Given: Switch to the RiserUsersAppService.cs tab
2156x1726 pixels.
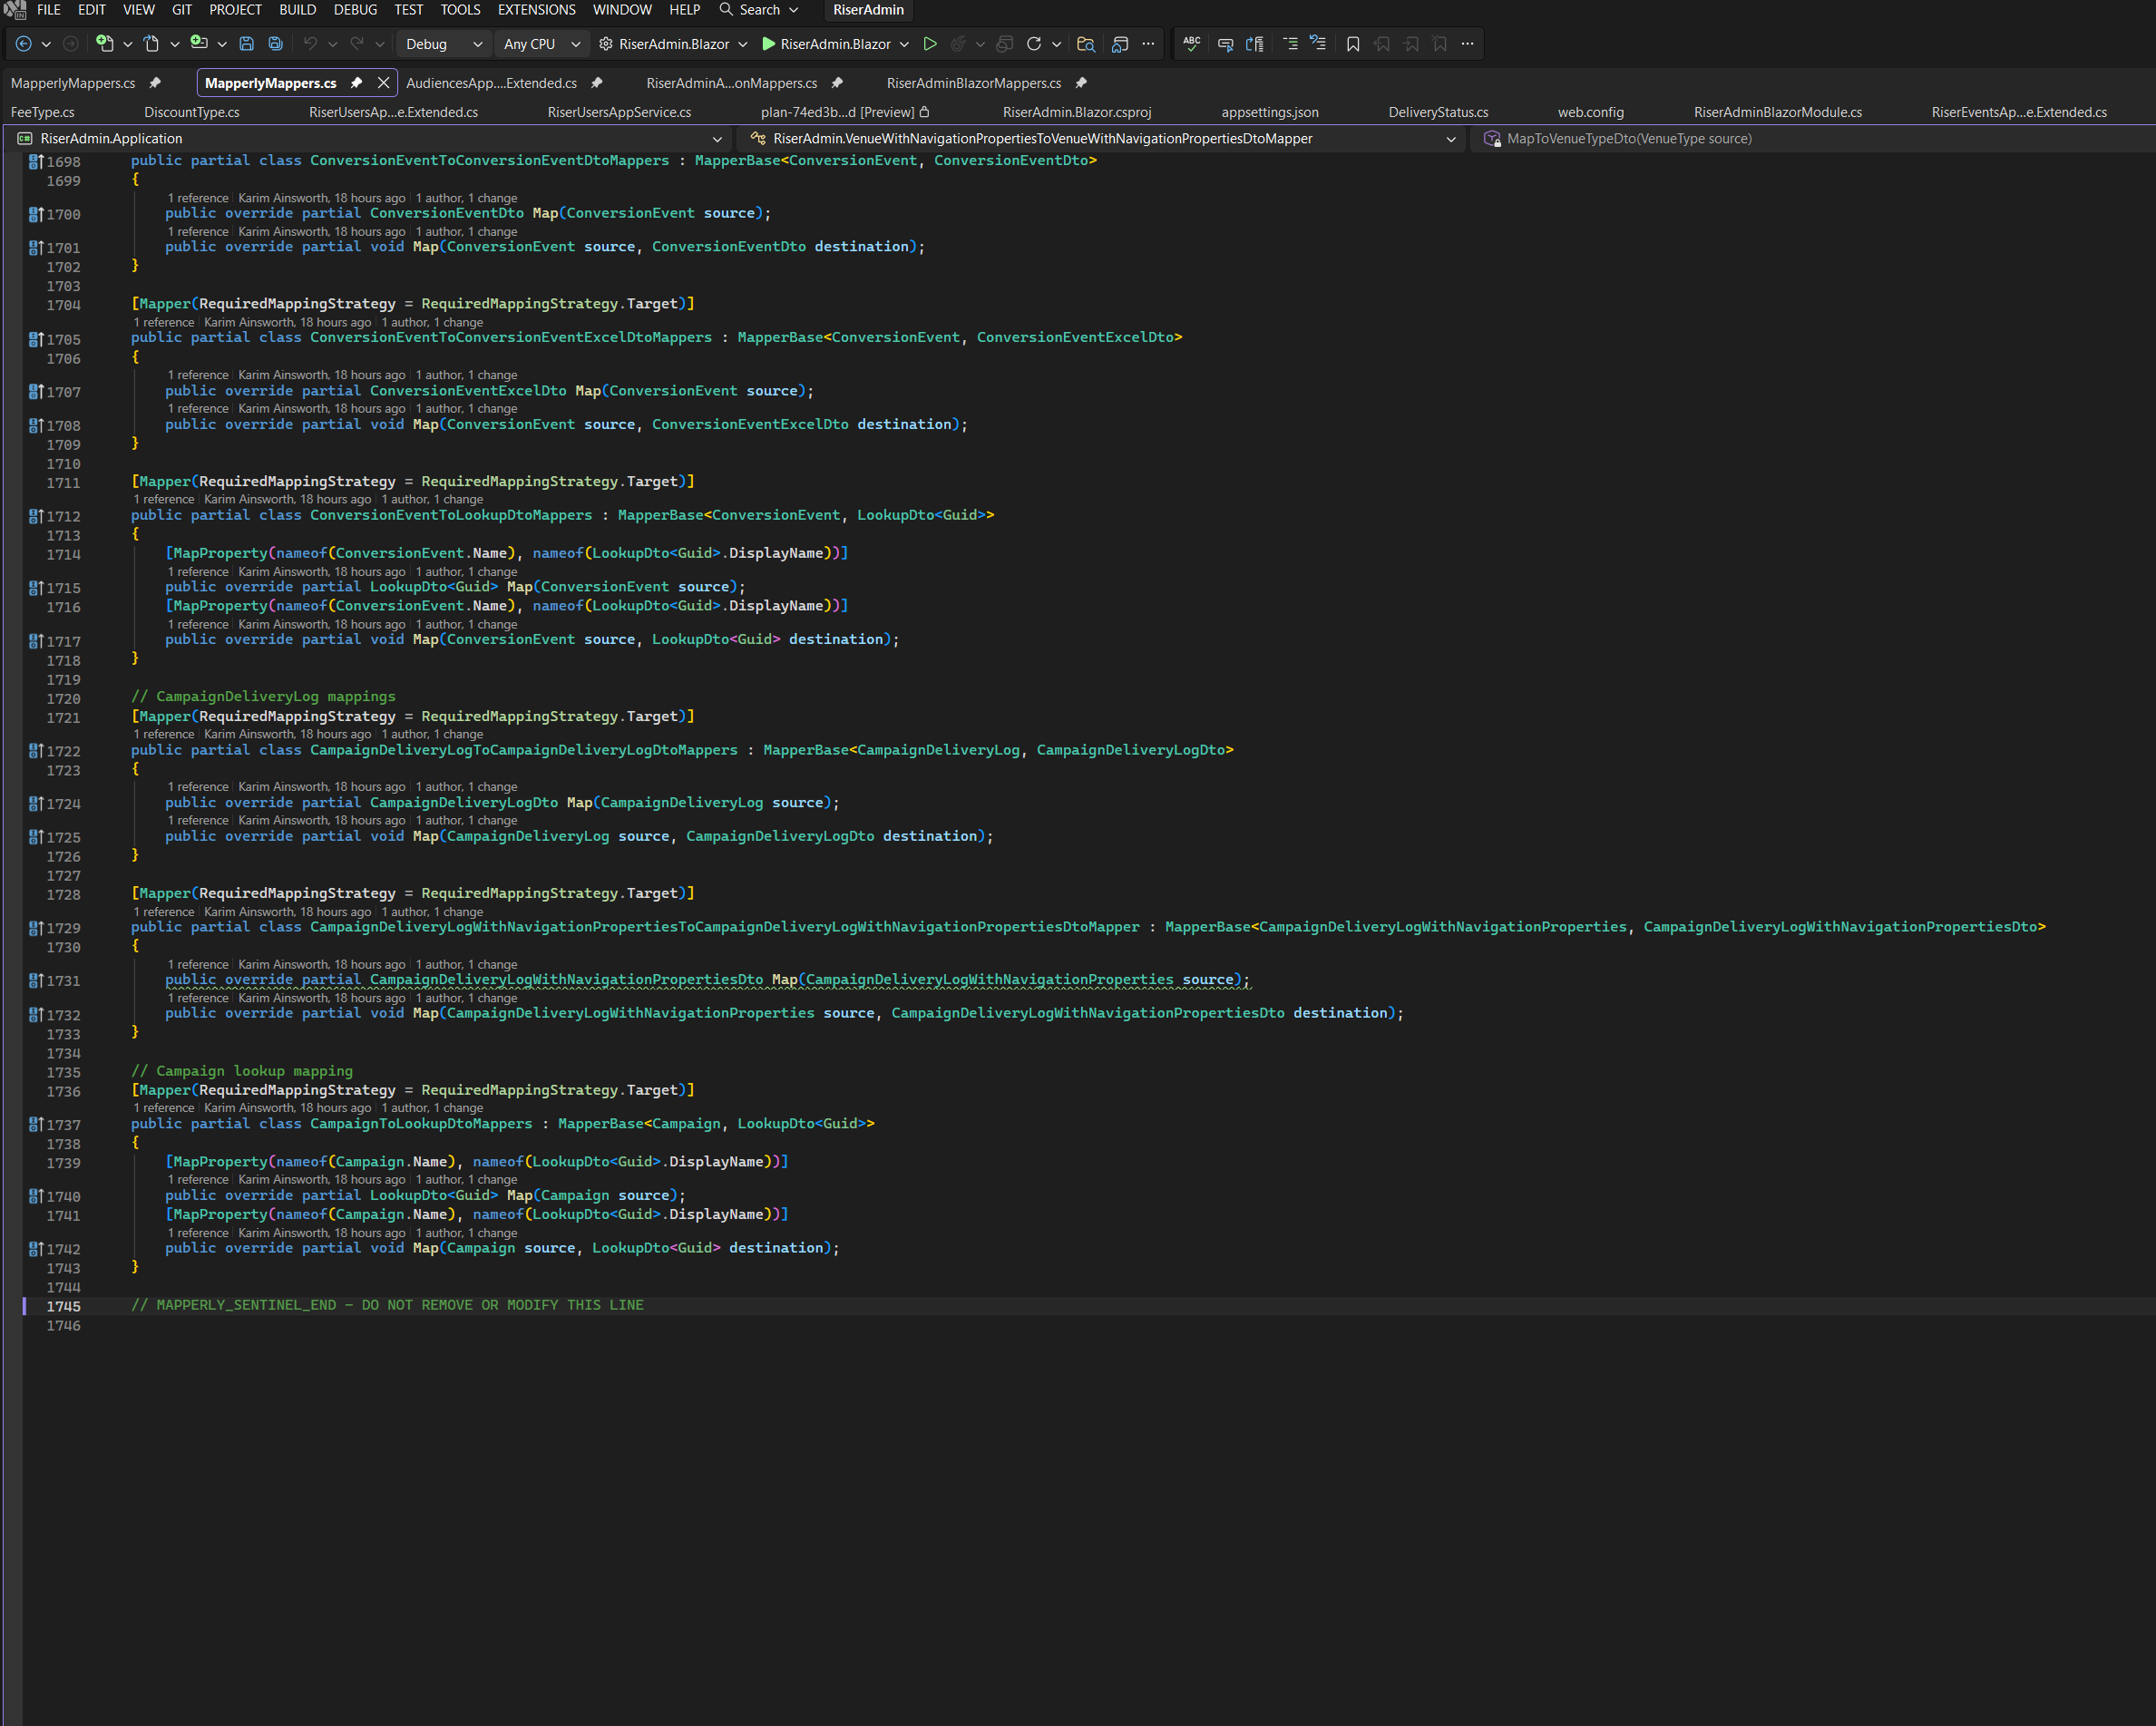Looking at the screenshot, I should coord(619,112).
